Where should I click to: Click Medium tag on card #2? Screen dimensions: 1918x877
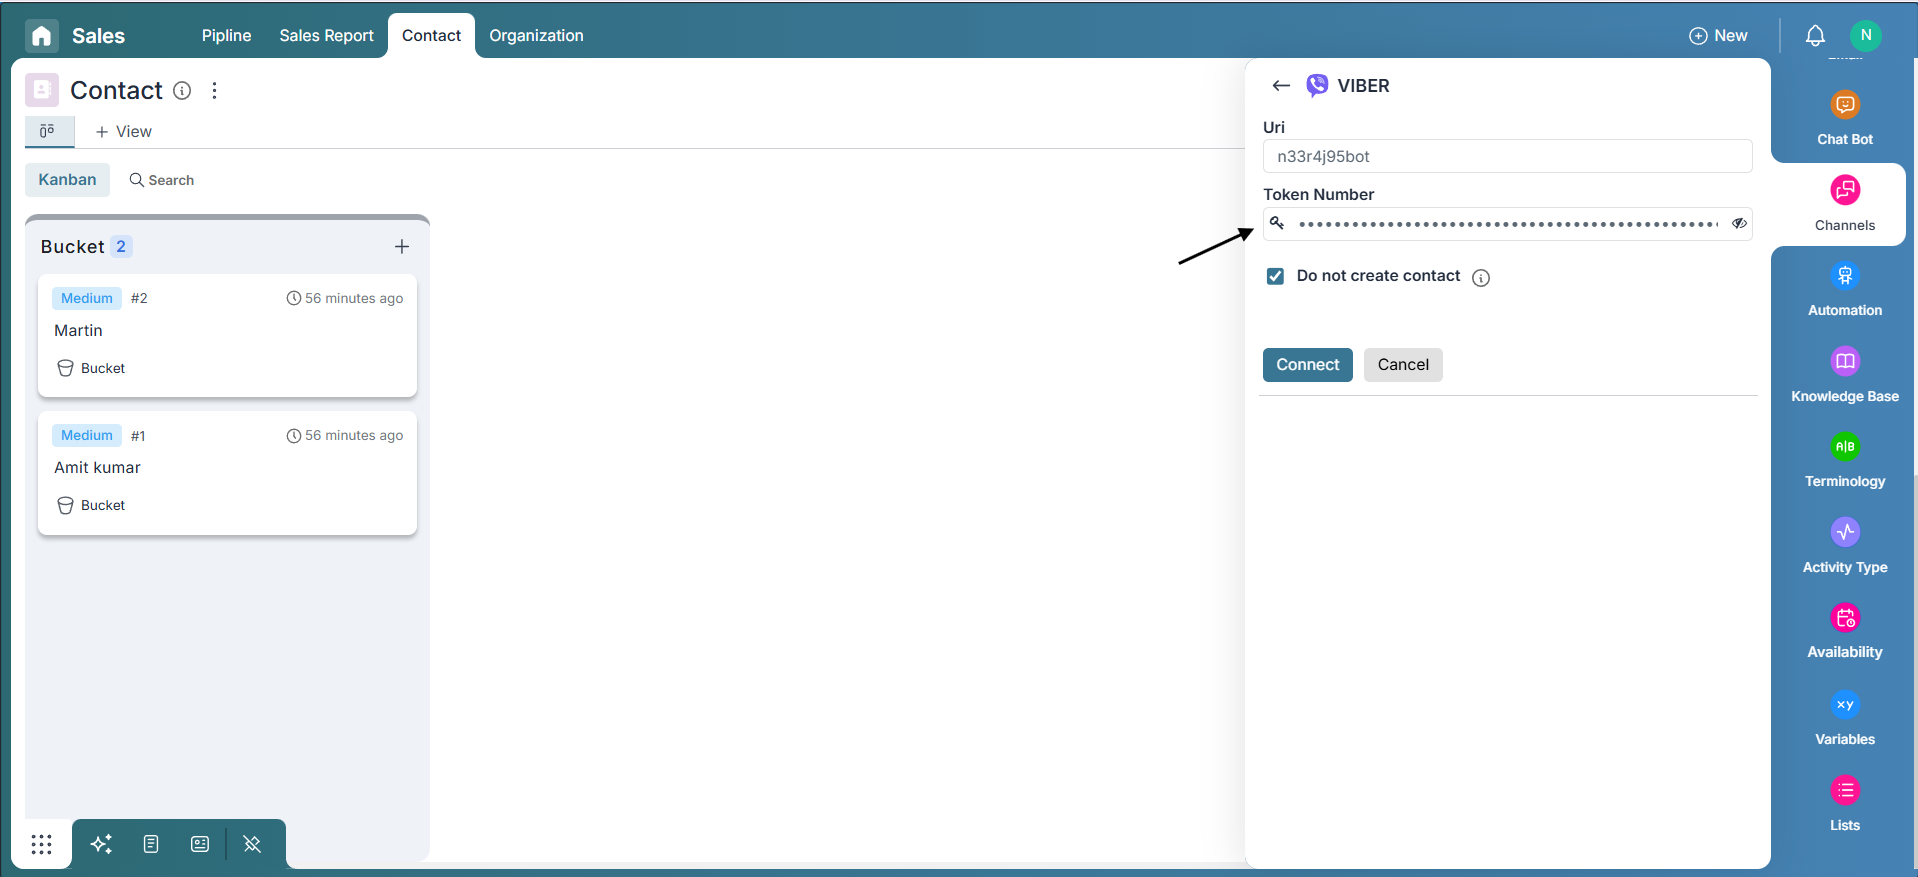(87, 298)
